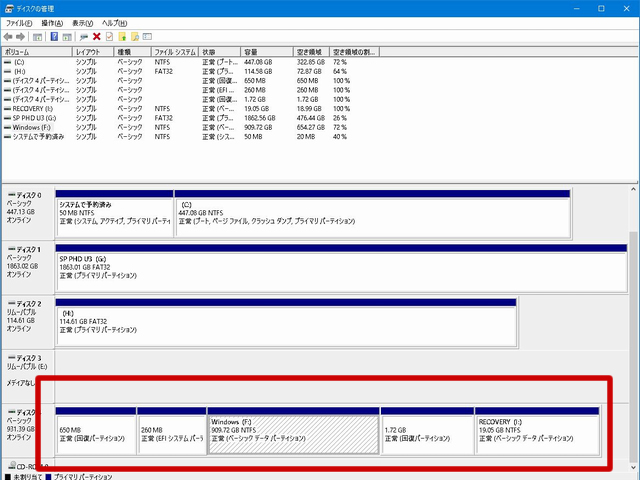Open the 表示(V) menu
This screenshot has width=640, height=480.
coord(84,22)
